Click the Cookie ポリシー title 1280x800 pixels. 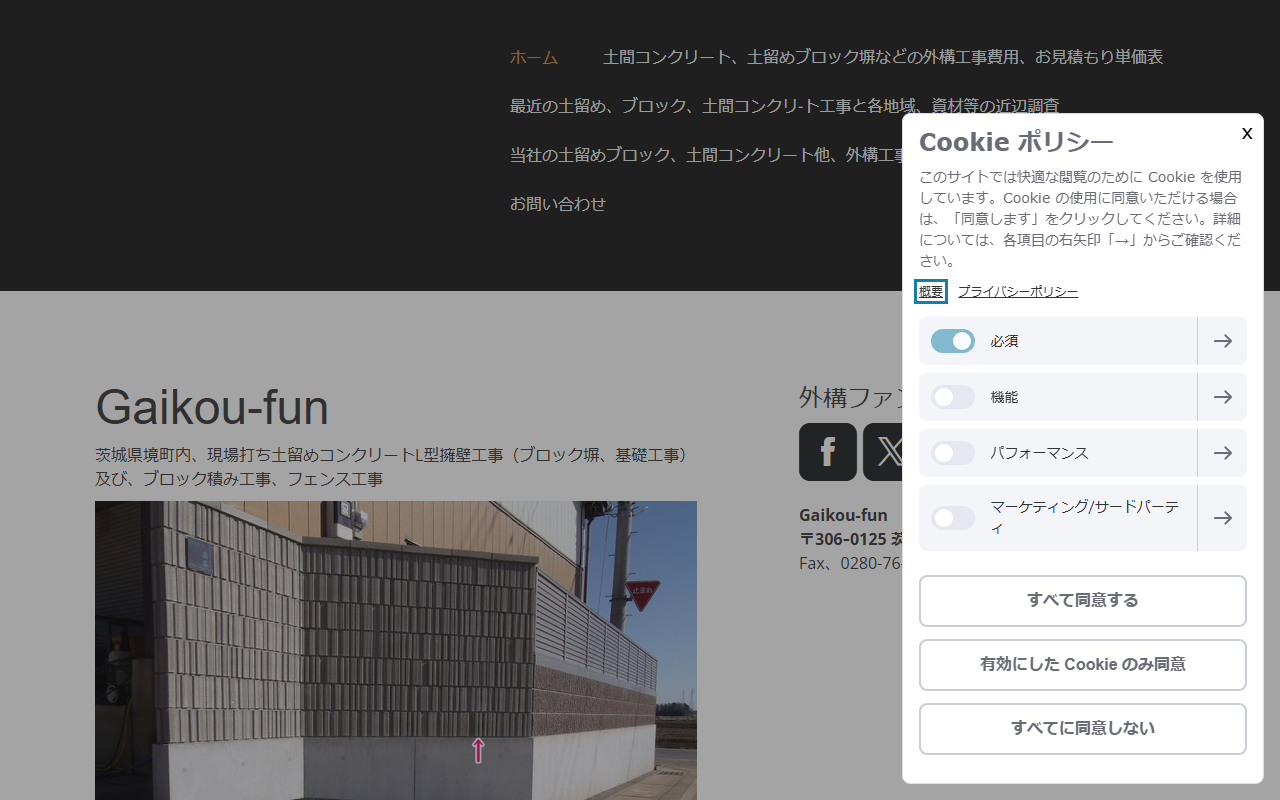click(x=1016, y=142)
